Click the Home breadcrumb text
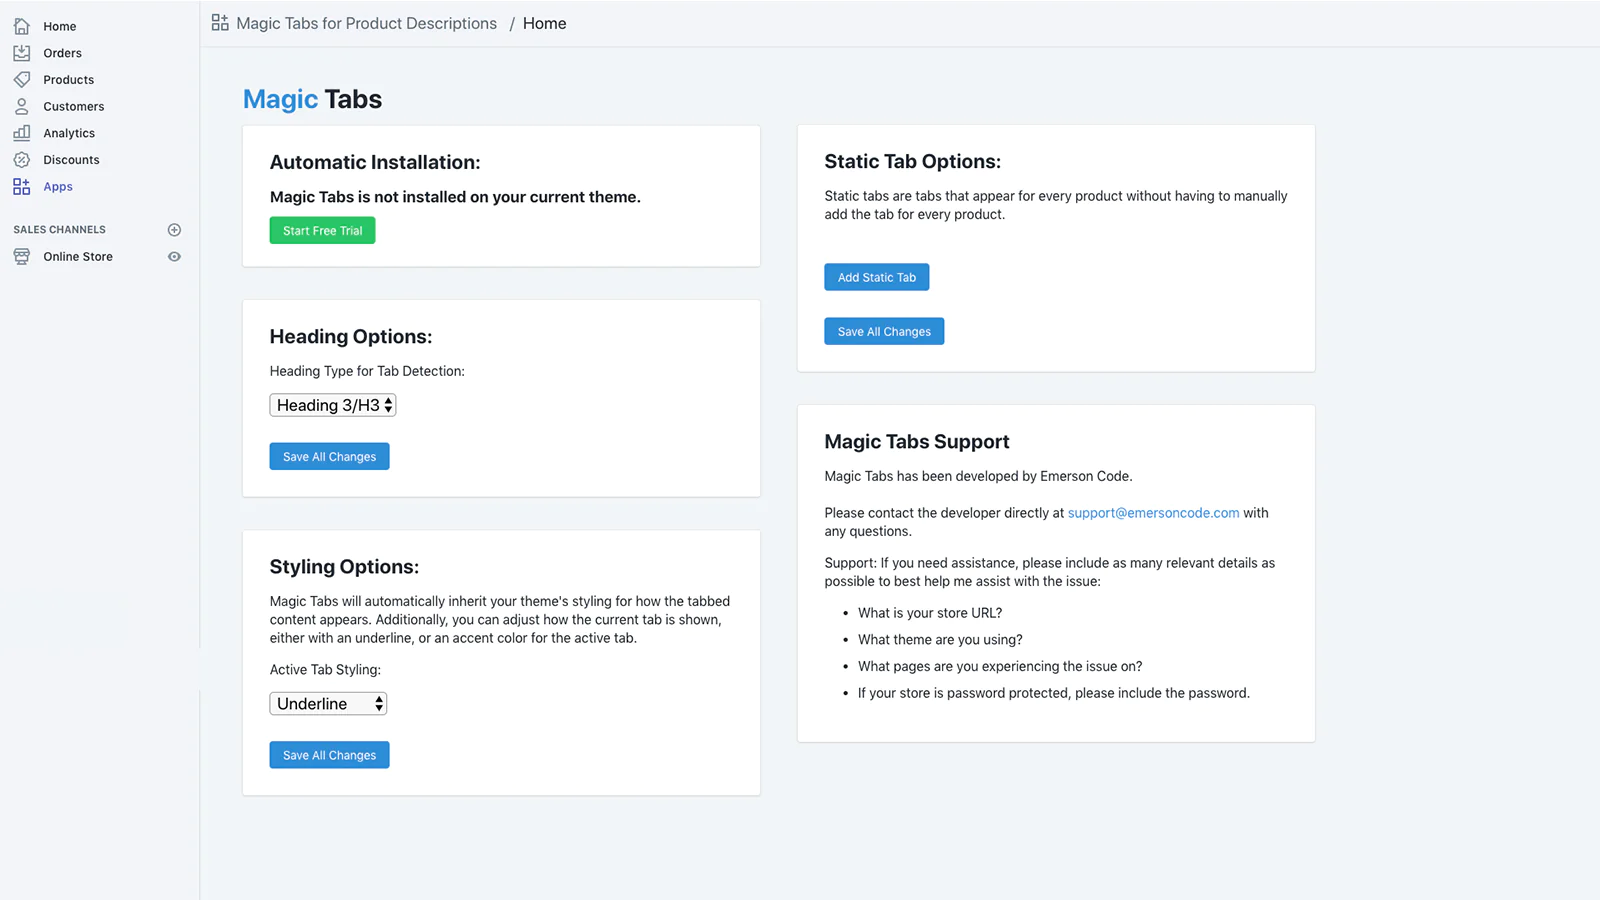This screenshot has width=1600, height=900. coord(544,23)
